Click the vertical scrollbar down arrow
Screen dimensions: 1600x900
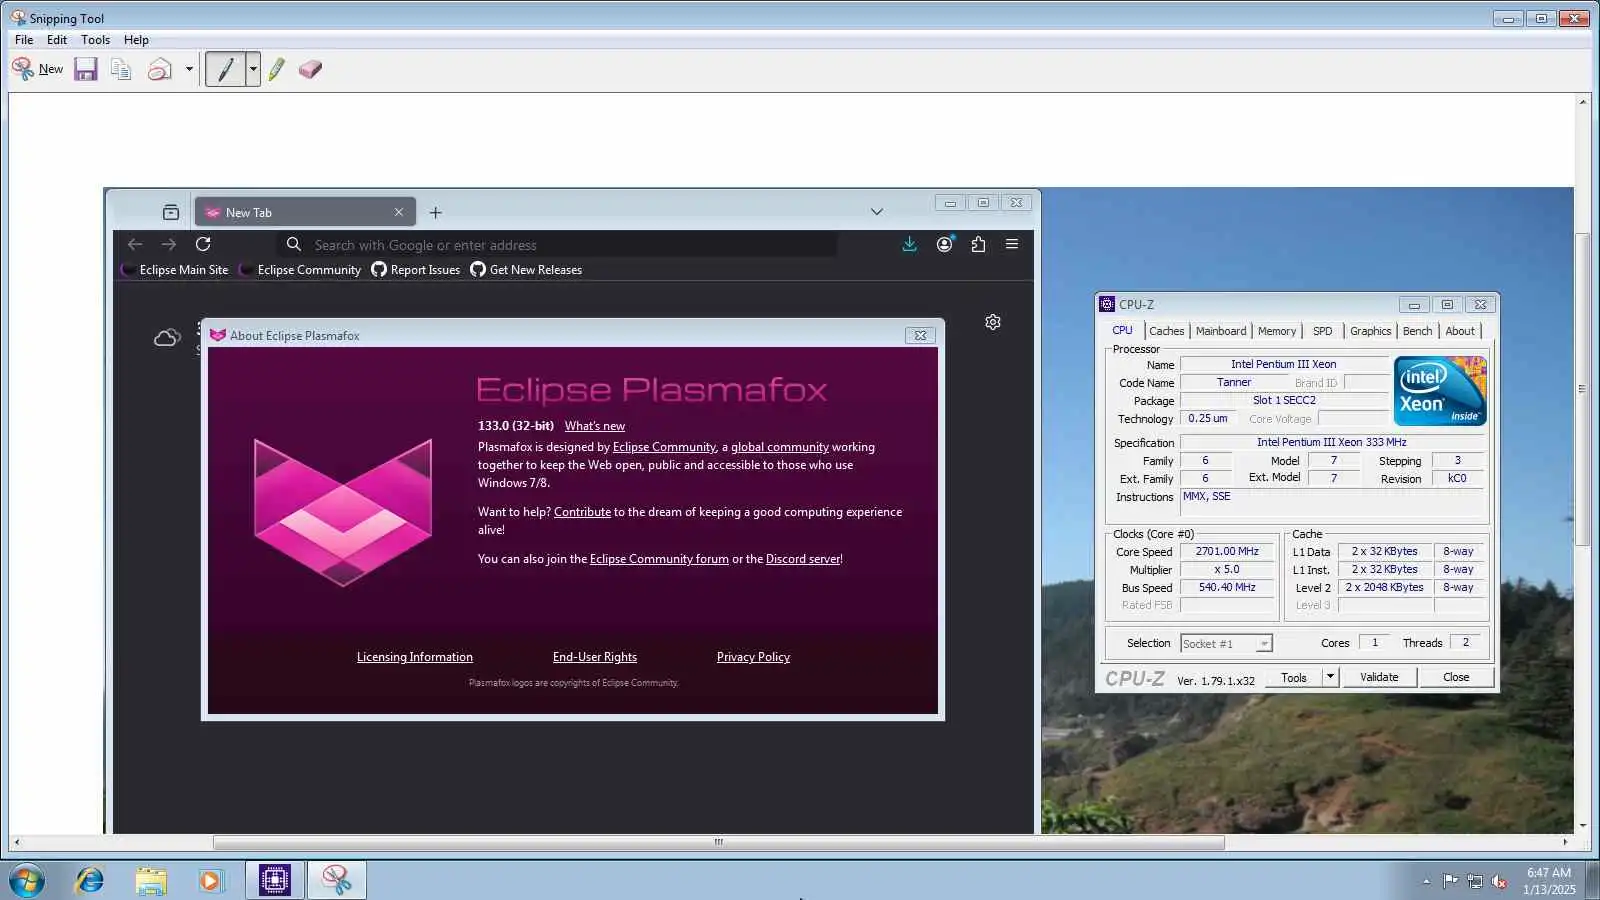click(1582, 826)
